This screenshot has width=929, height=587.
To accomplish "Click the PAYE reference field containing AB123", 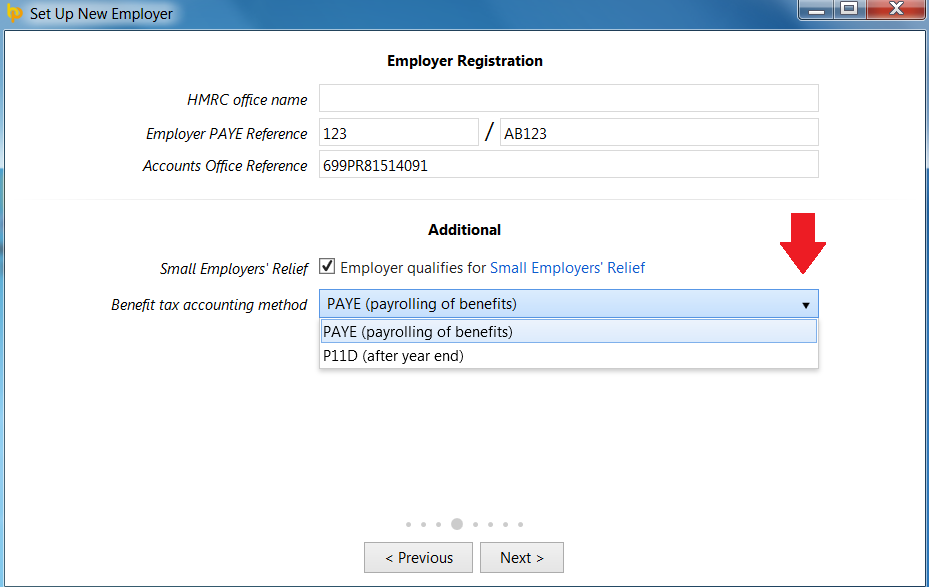I will [x=659, y=133].
